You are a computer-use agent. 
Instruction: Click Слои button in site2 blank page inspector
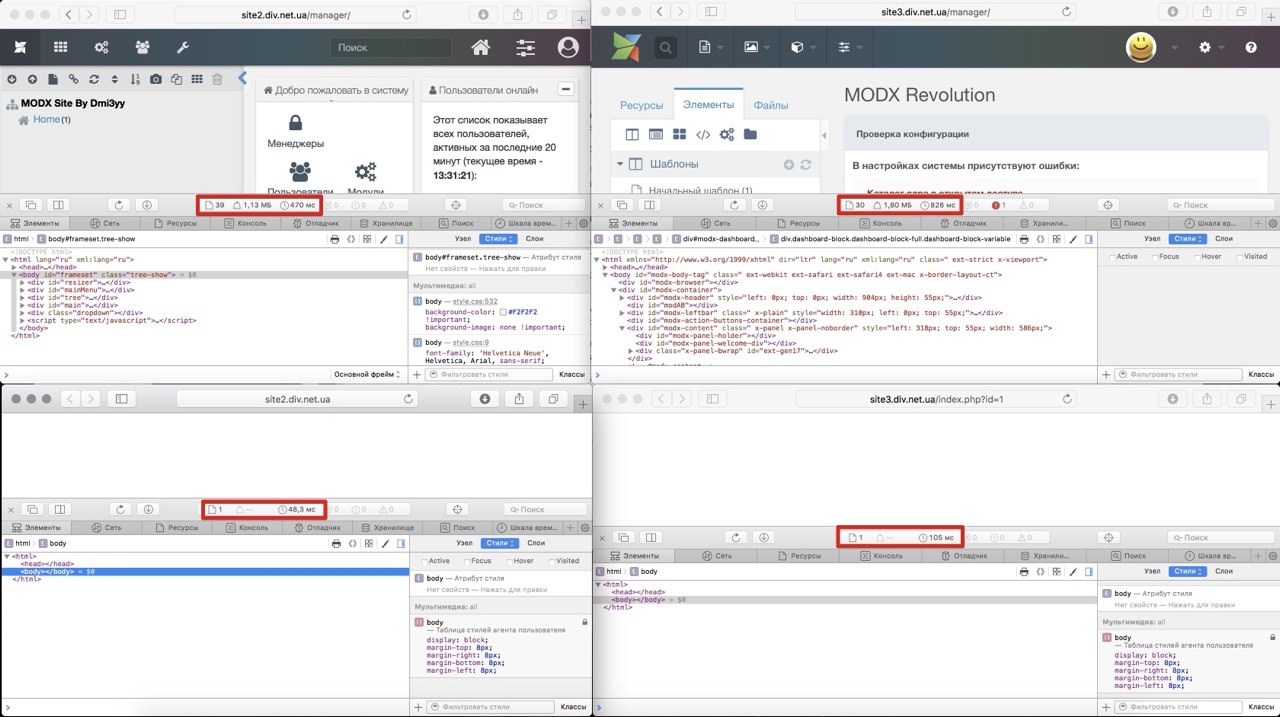[x=536, y=543]
